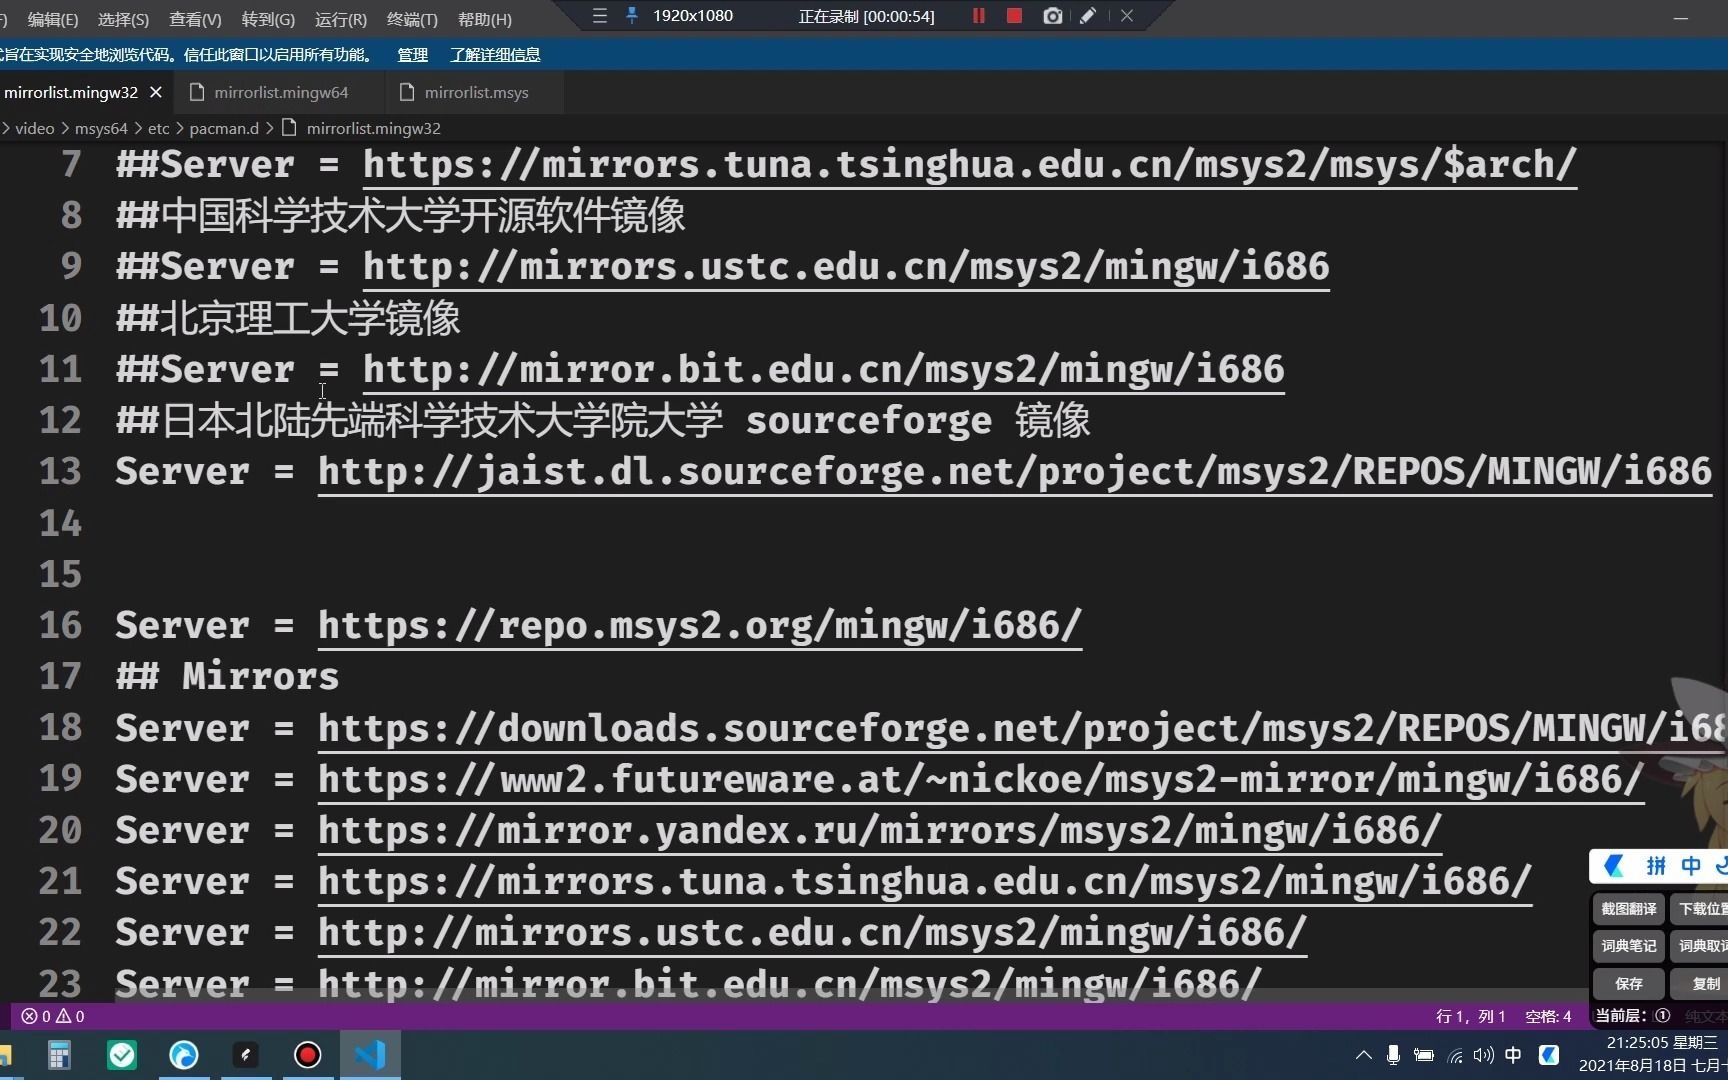Open the 运行(R) menu
Screen dimensions: 1728x1080
tap(340, 19)
